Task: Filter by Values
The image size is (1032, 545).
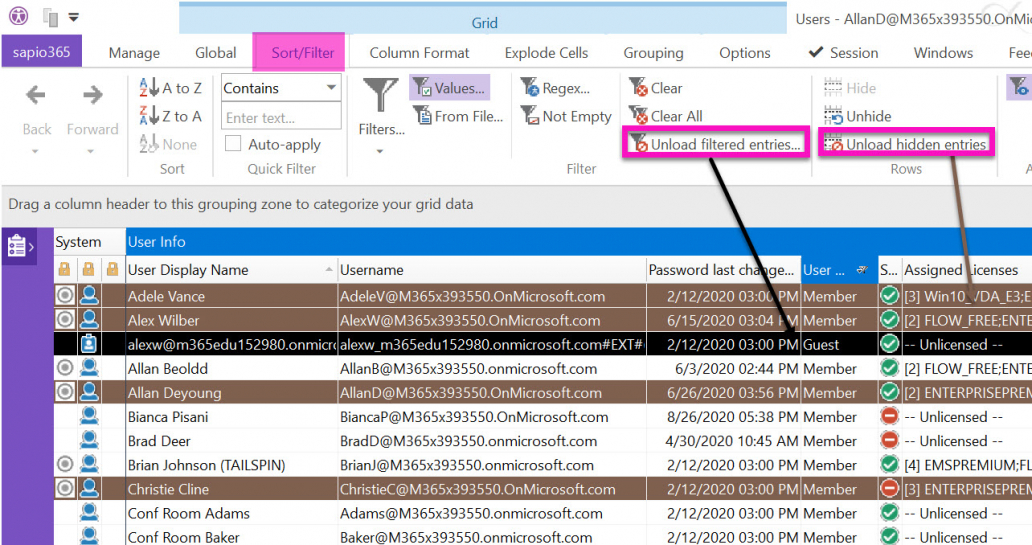Action: [450, 88]
